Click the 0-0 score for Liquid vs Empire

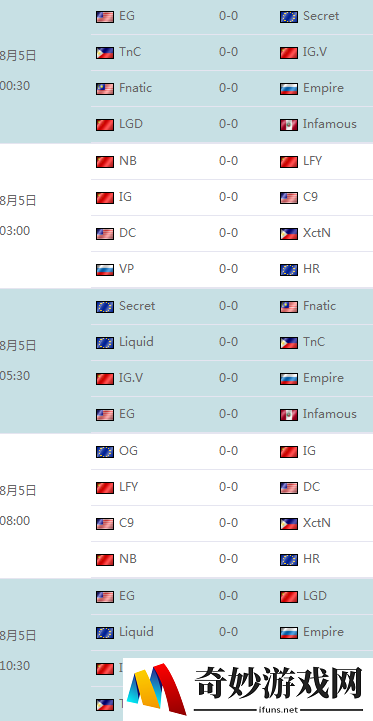coord(229,632)
